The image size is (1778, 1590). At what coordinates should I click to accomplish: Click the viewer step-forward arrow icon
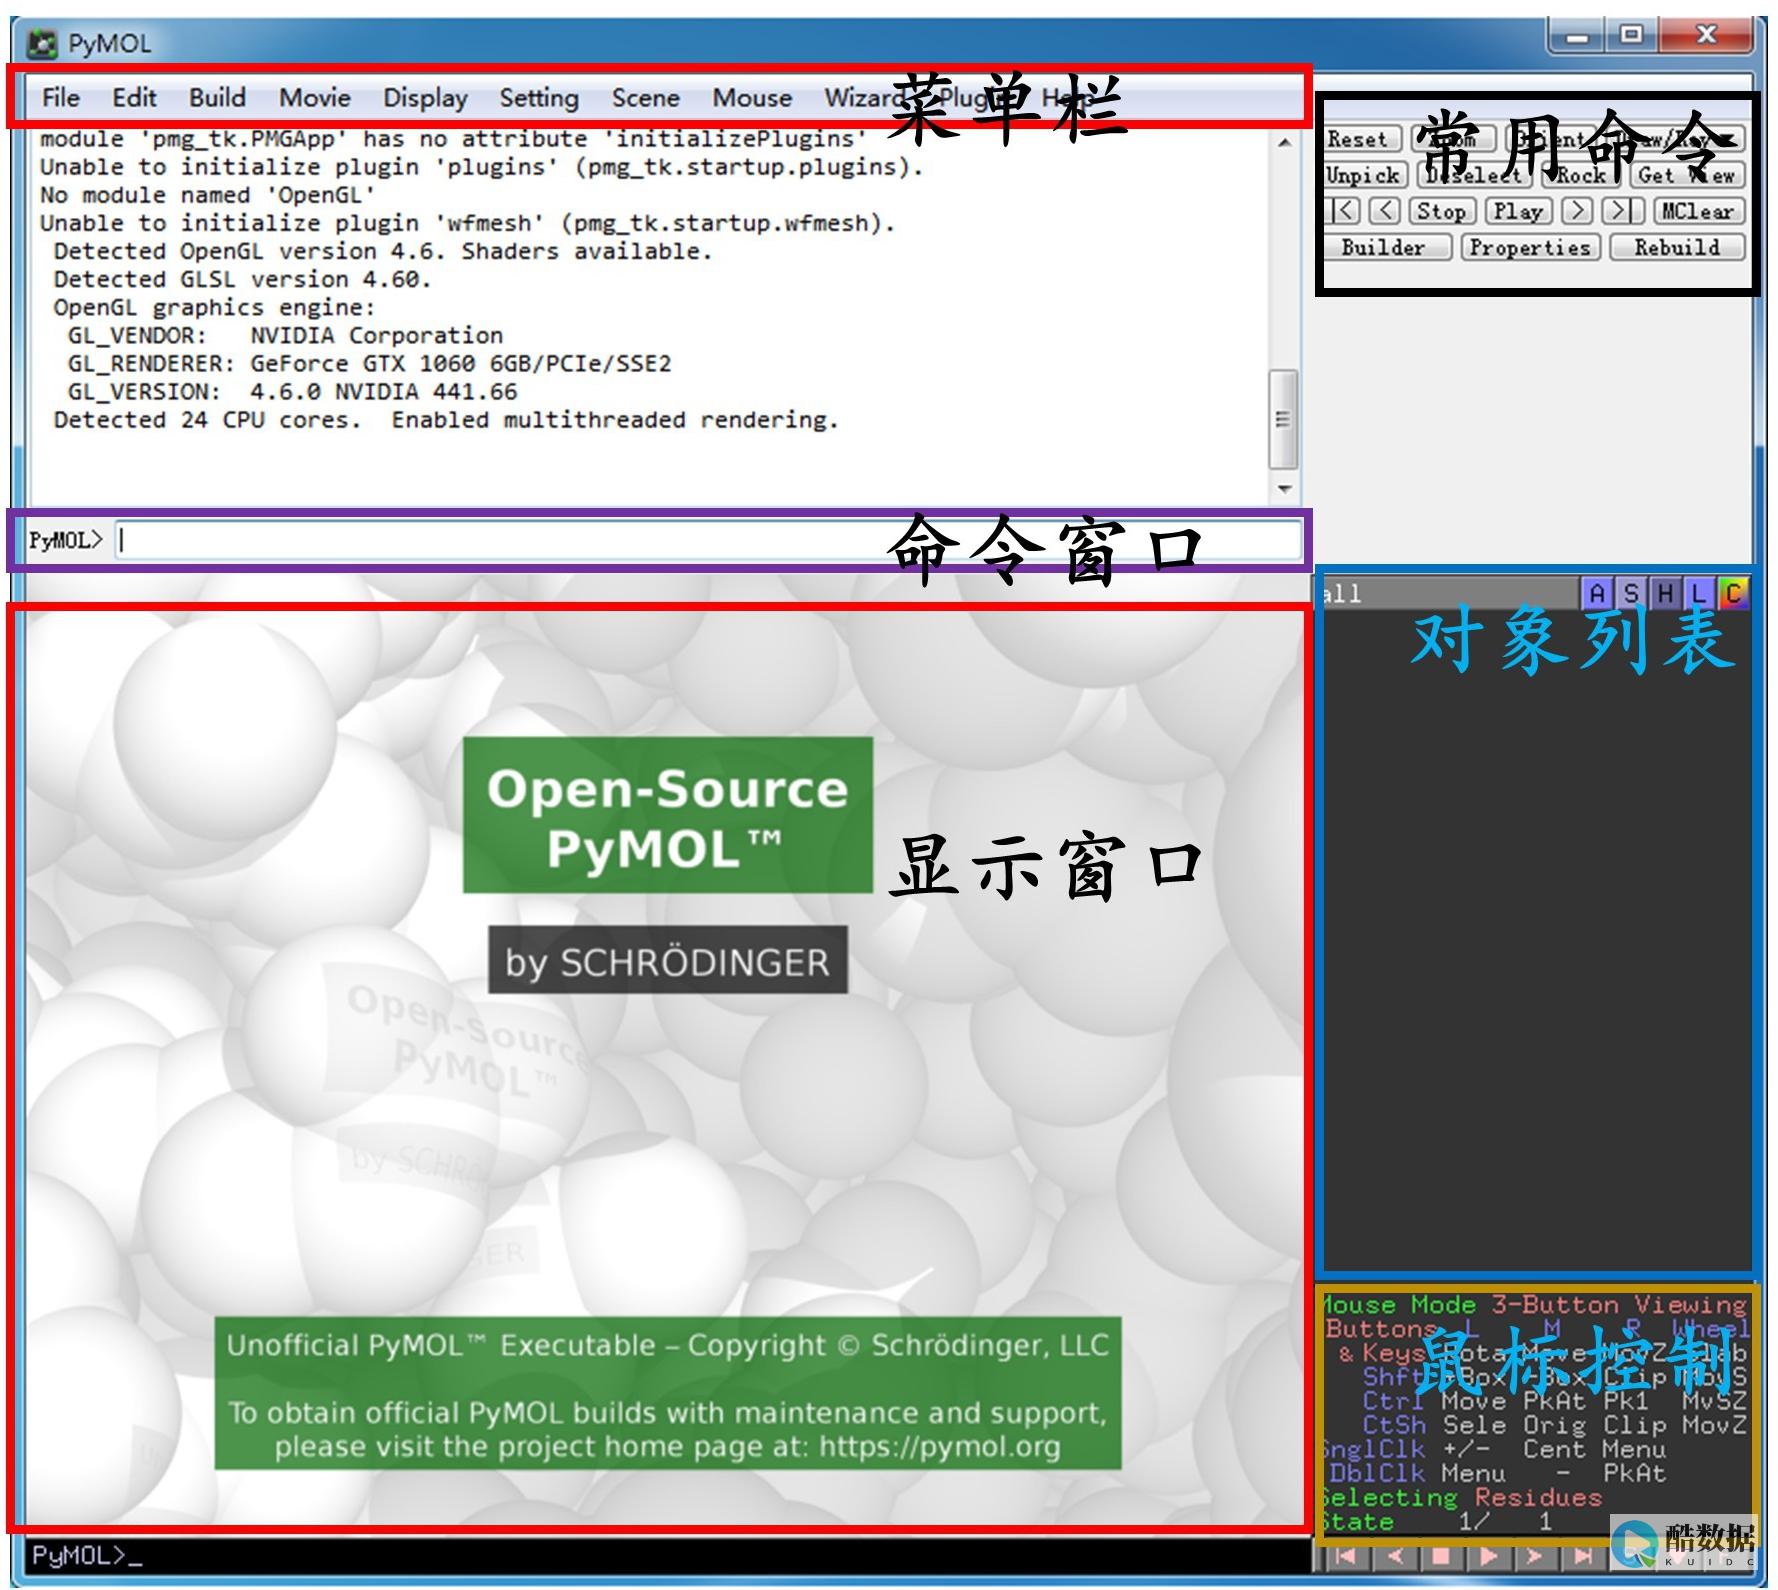click(1535, 1557)
